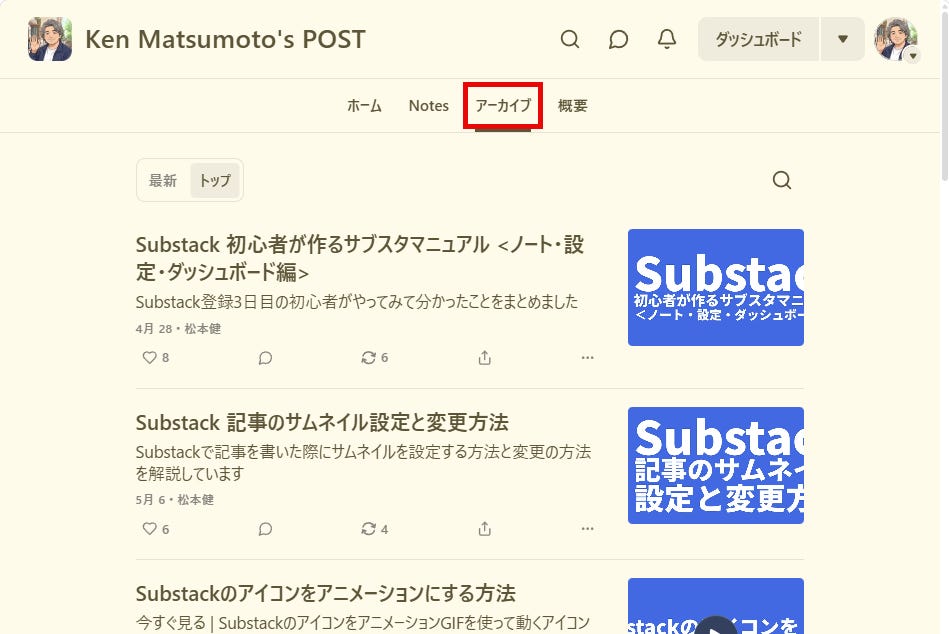This screenshot has height=634, width=949.
Task: Click description Substackで記事を書いた際にサムネイルを設定
Action: 363,462
